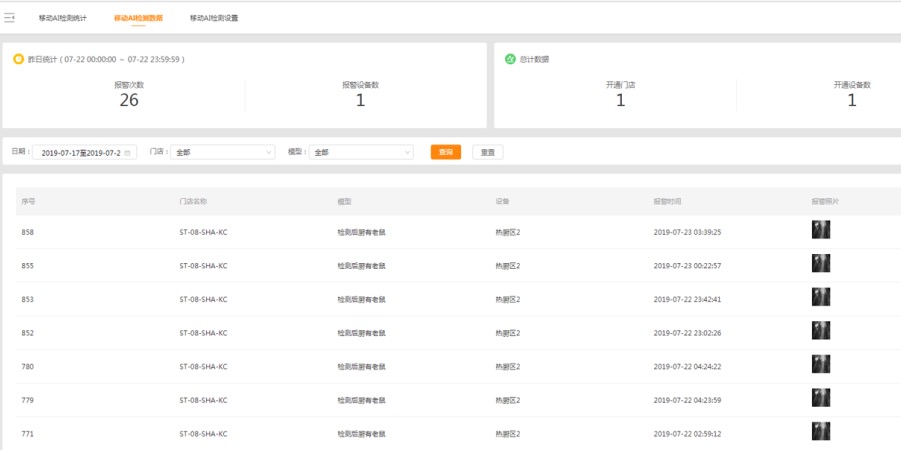This screenshot has height=450, width=901.
Task: Click alarm time 2019-07-22 02:59:12
Action: tap(687, 434)
